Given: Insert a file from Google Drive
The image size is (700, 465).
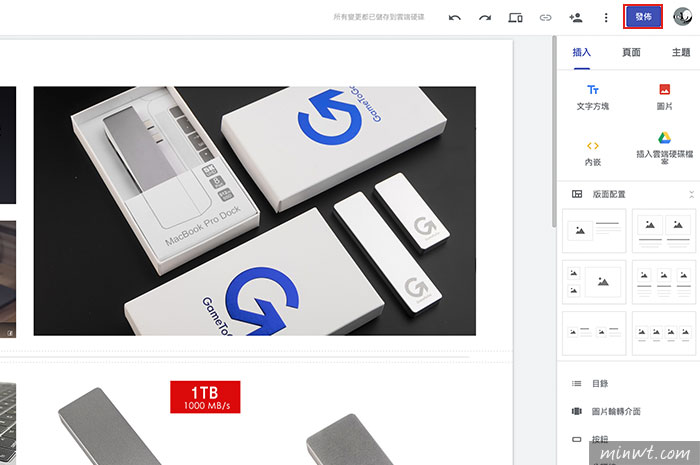Looking at the screenshot, I should pyautogui.click(x=664, y=149).
